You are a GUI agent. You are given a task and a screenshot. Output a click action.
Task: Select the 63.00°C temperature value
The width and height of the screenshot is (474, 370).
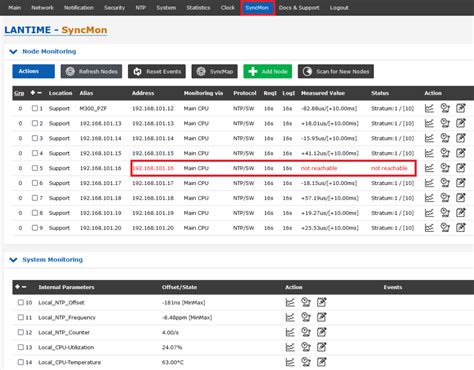tap(173, 362)
